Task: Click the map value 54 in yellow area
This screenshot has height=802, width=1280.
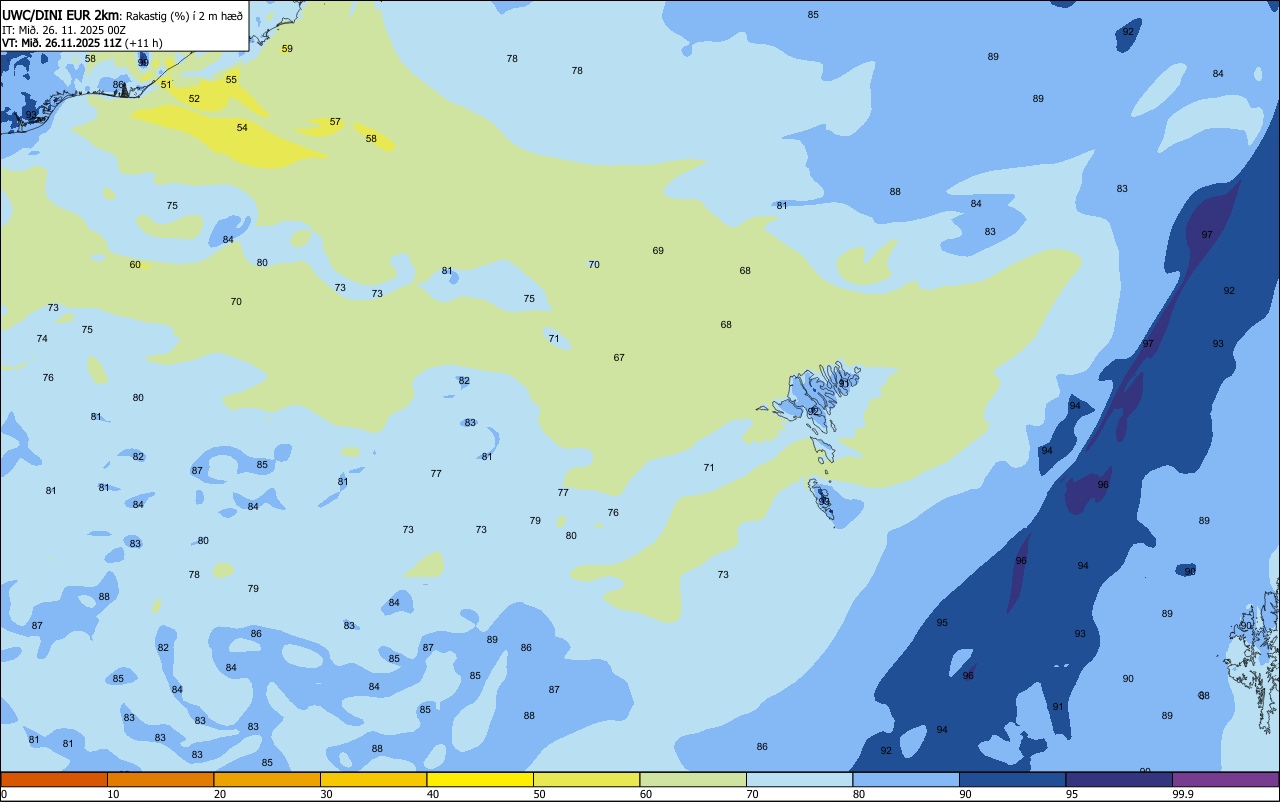Action: click(242, 127)
